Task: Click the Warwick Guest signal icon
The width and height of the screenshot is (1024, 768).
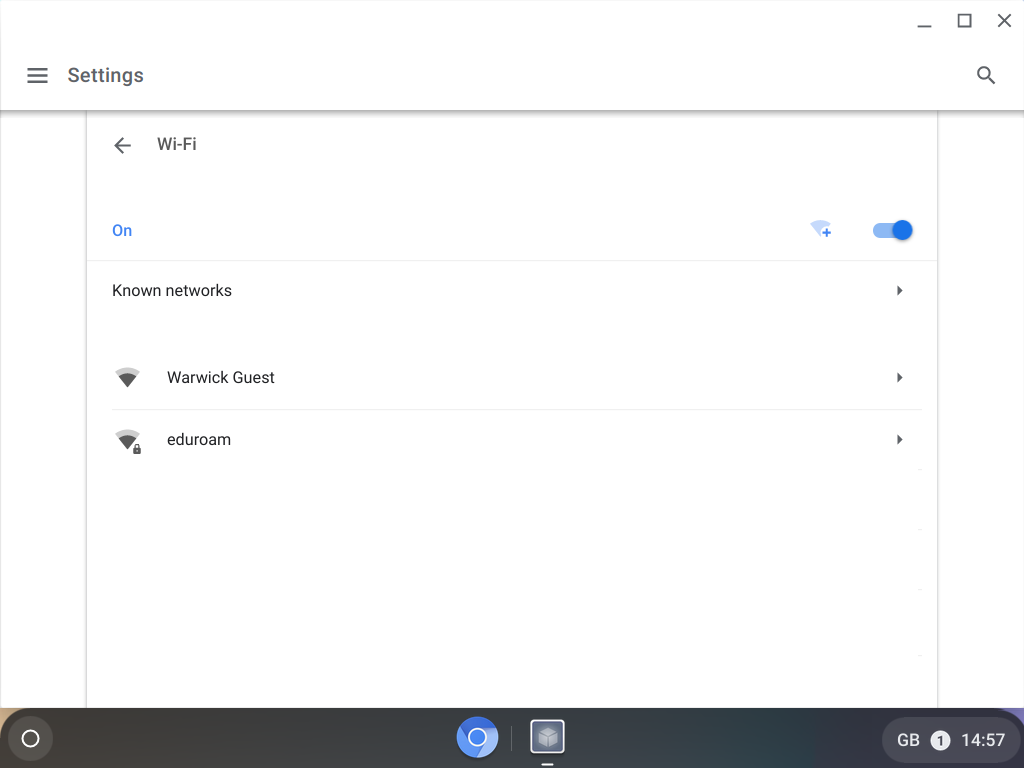Action: click(127, 378)
